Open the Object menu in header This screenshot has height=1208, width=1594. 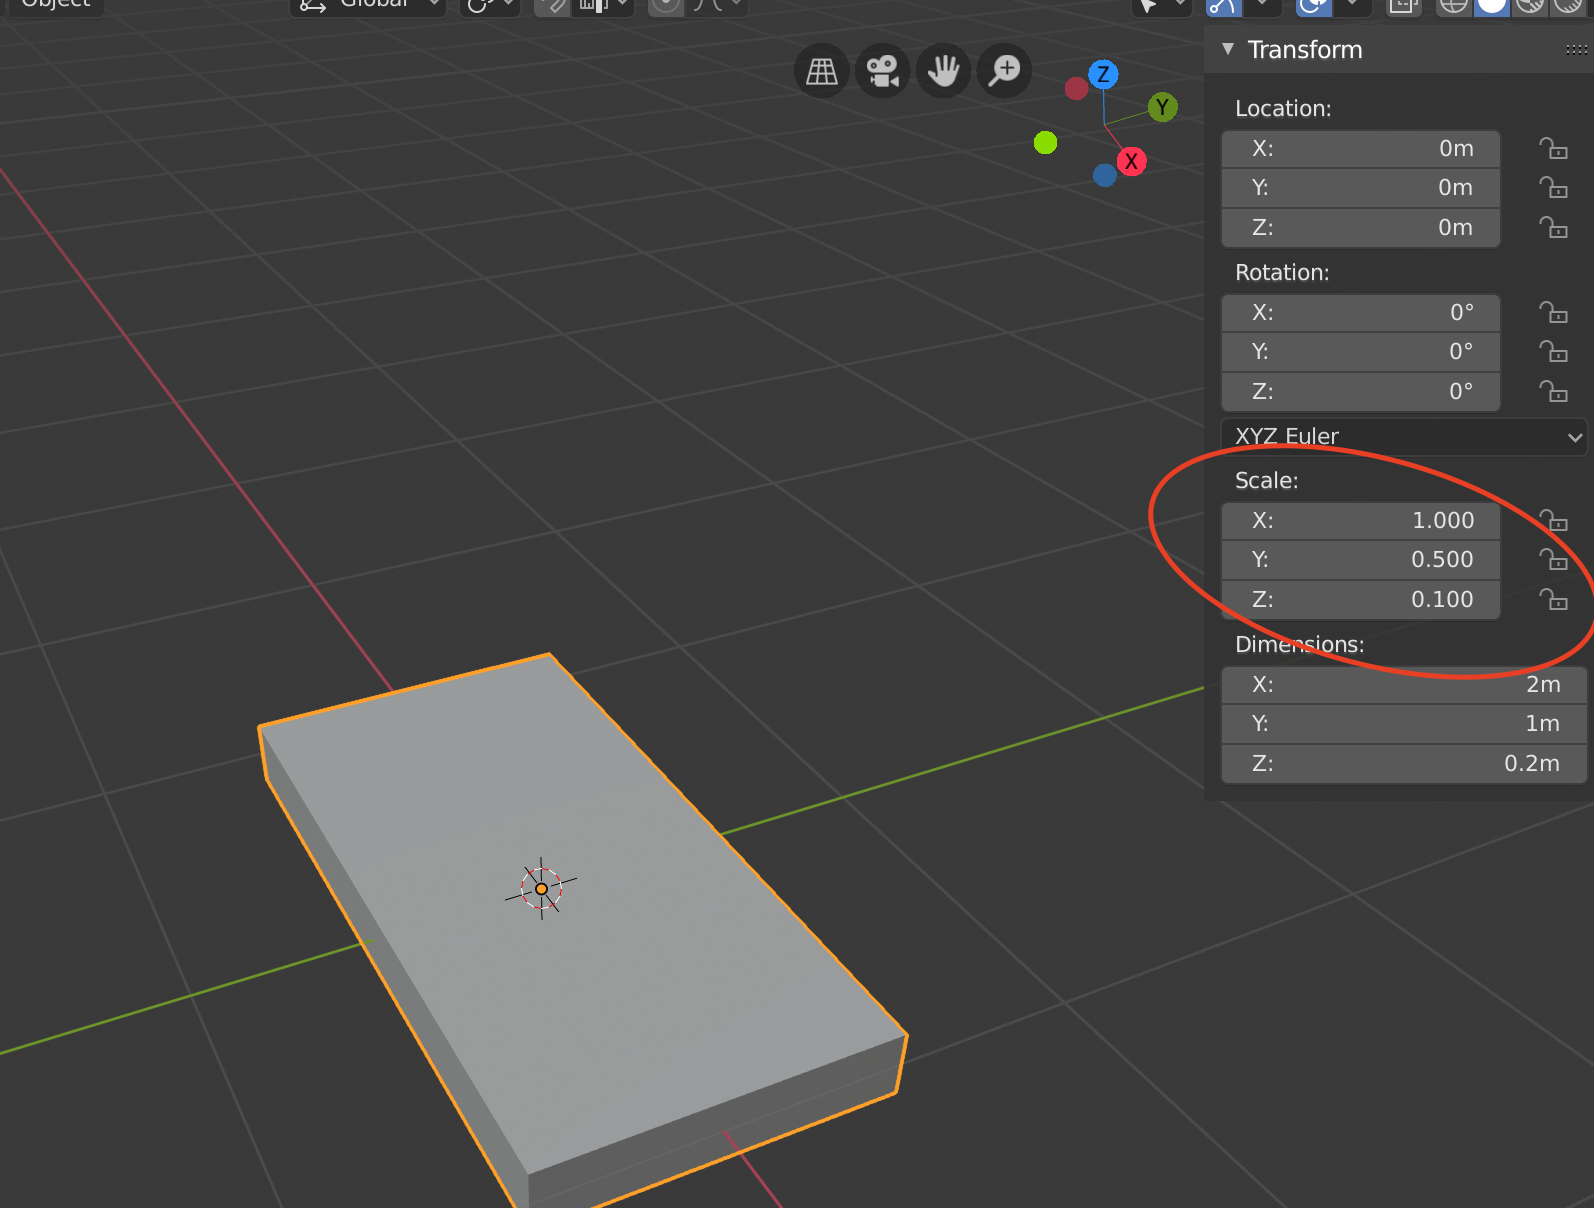[56, 5]
